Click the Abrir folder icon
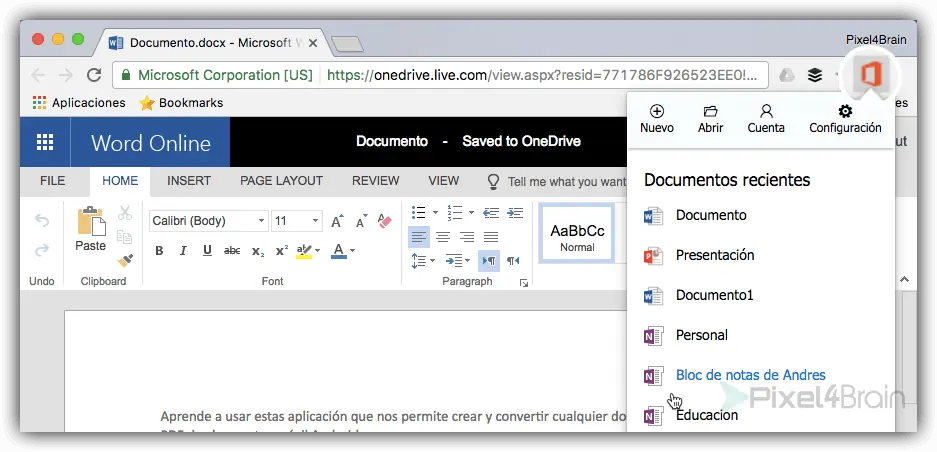 (x=711, y=111)
